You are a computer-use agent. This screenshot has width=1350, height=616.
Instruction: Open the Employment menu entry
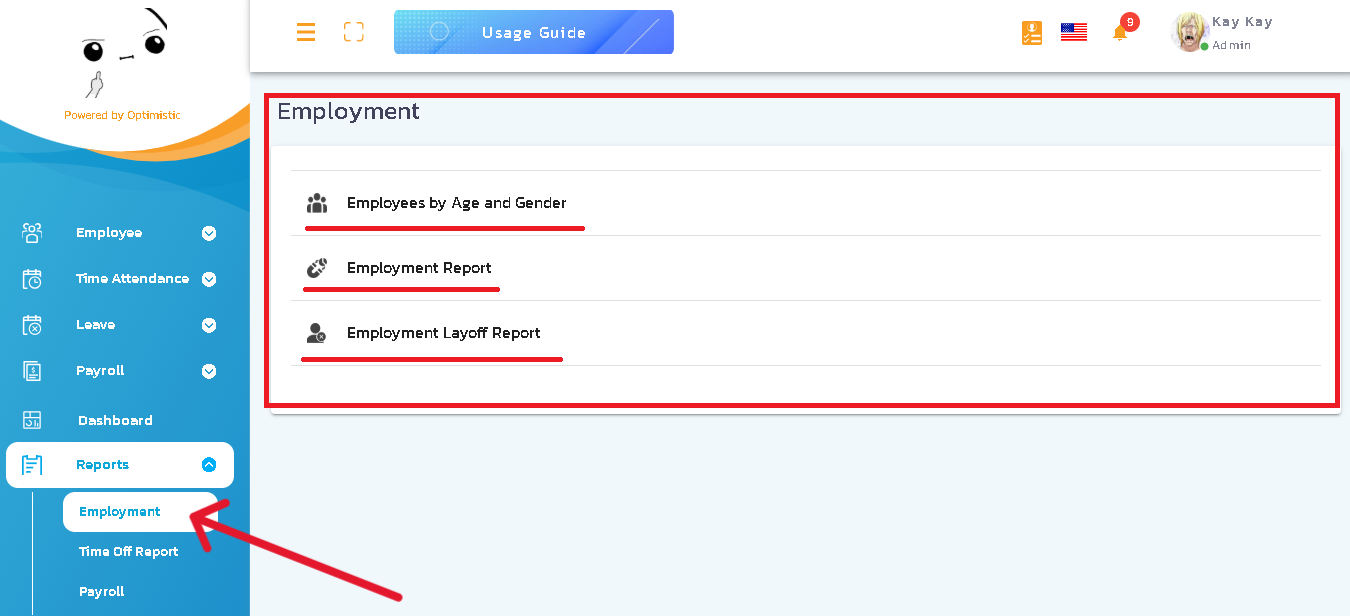point(119,511)
